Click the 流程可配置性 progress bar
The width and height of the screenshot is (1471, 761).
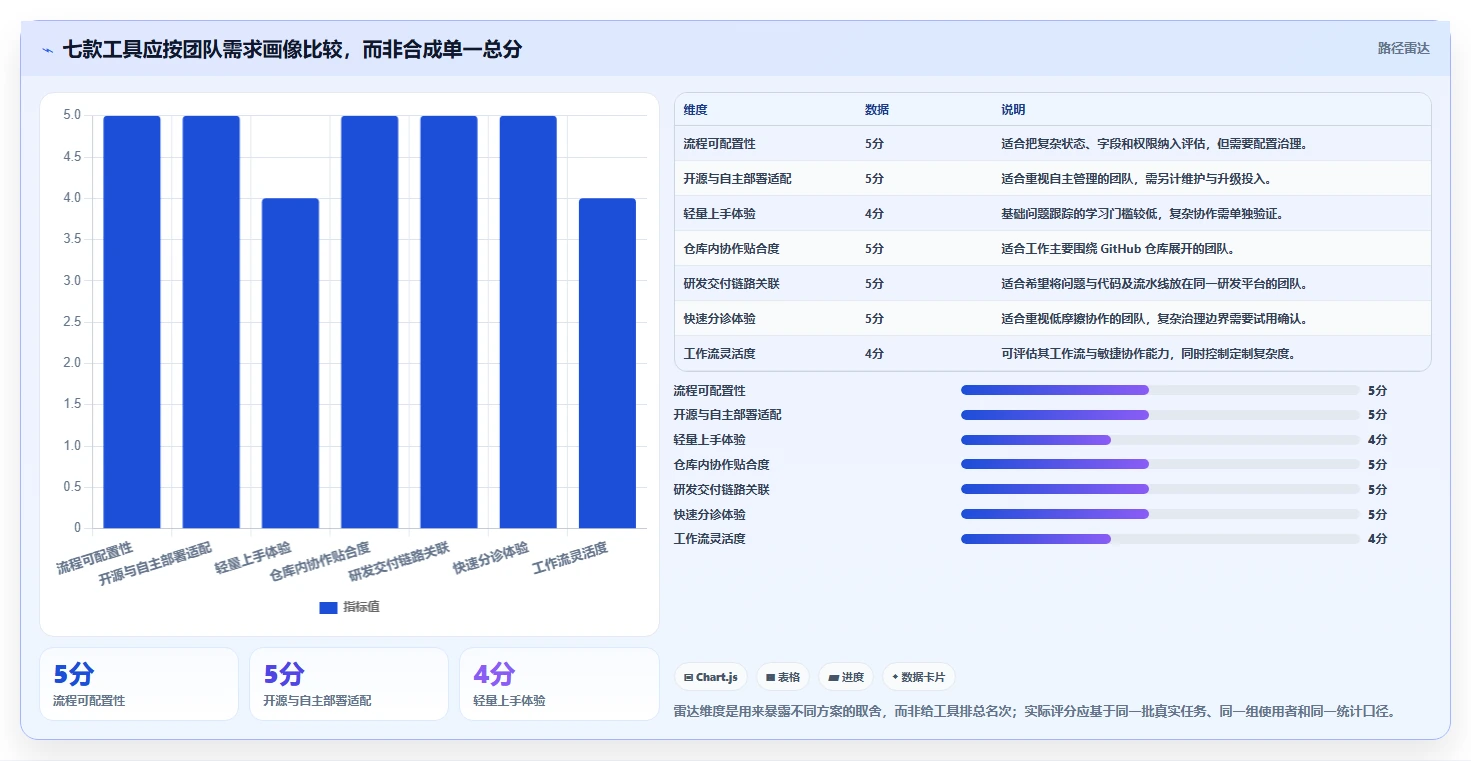click(x=1160, y=390)
